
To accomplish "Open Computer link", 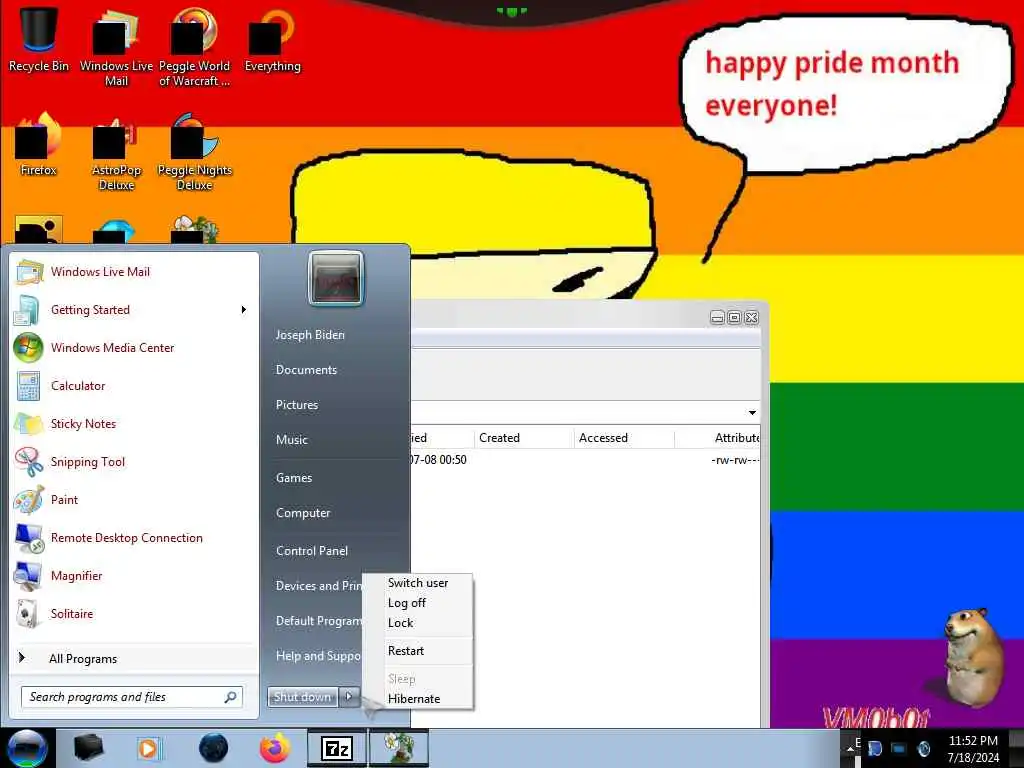I will pyautogui.click(x=334, y=513).
